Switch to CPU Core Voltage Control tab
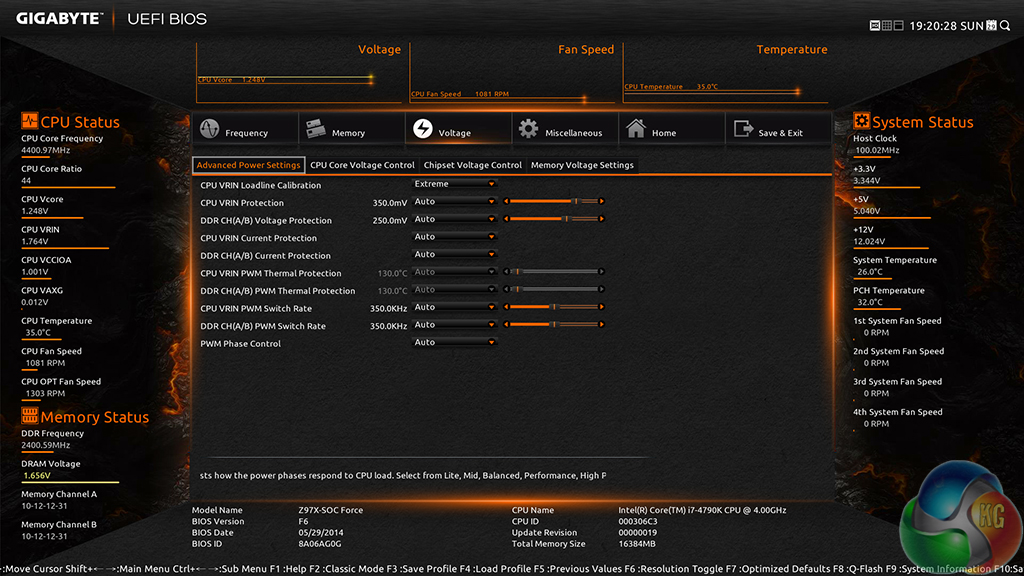The width and height of the screenshot is (1024, 576). point(362,165)
